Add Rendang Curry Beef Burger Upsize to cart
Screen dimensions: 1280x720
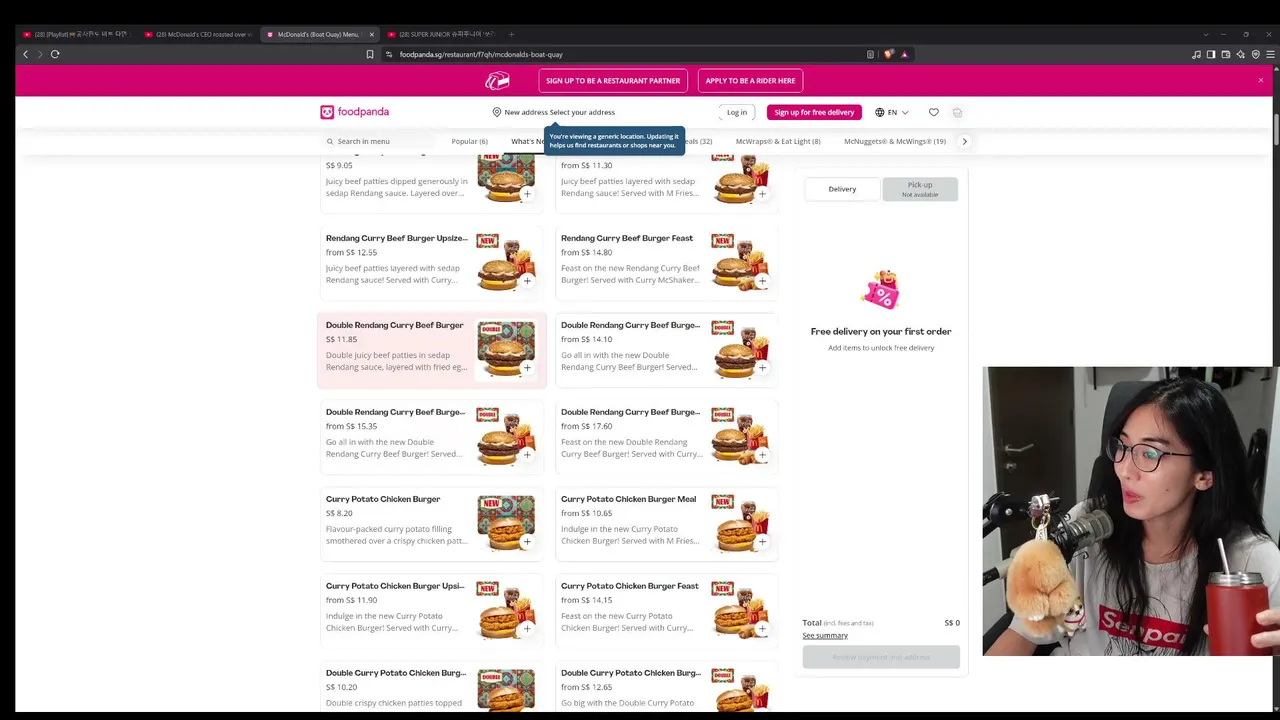click(x=527, y=281)
